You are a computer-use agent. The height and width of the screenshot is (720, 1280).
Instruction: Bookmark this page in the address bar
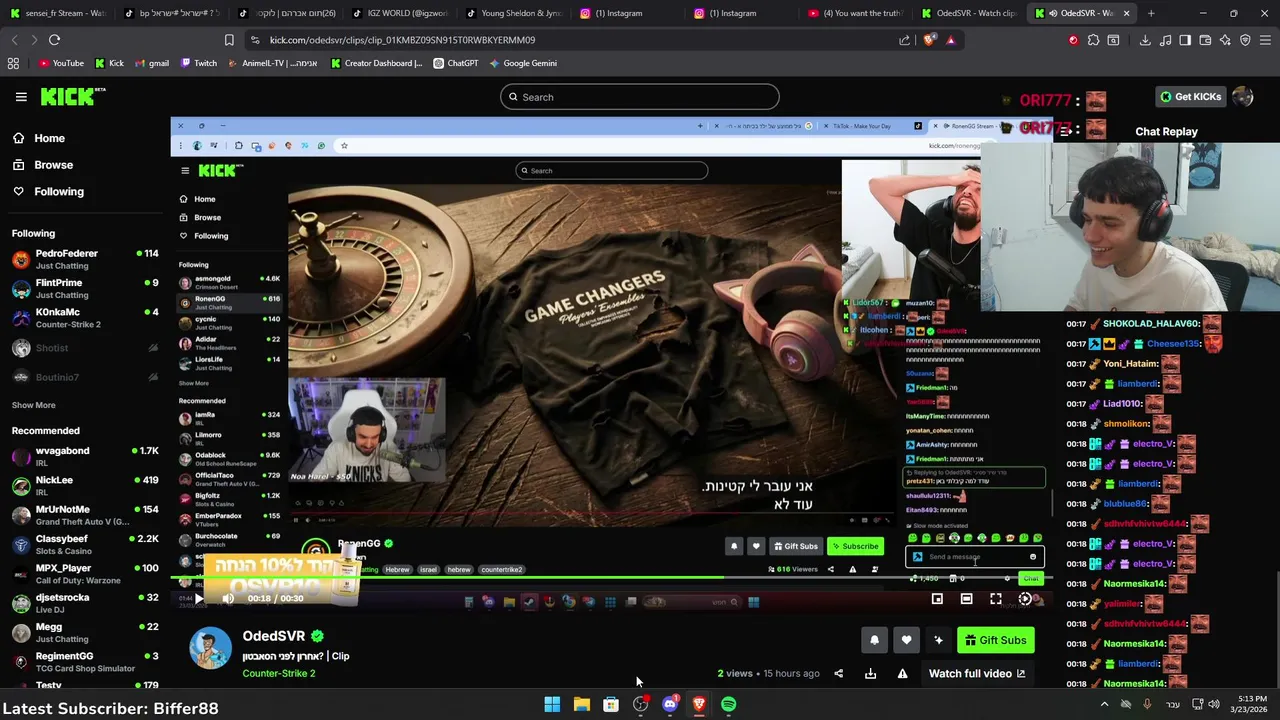tap(229, 40)
